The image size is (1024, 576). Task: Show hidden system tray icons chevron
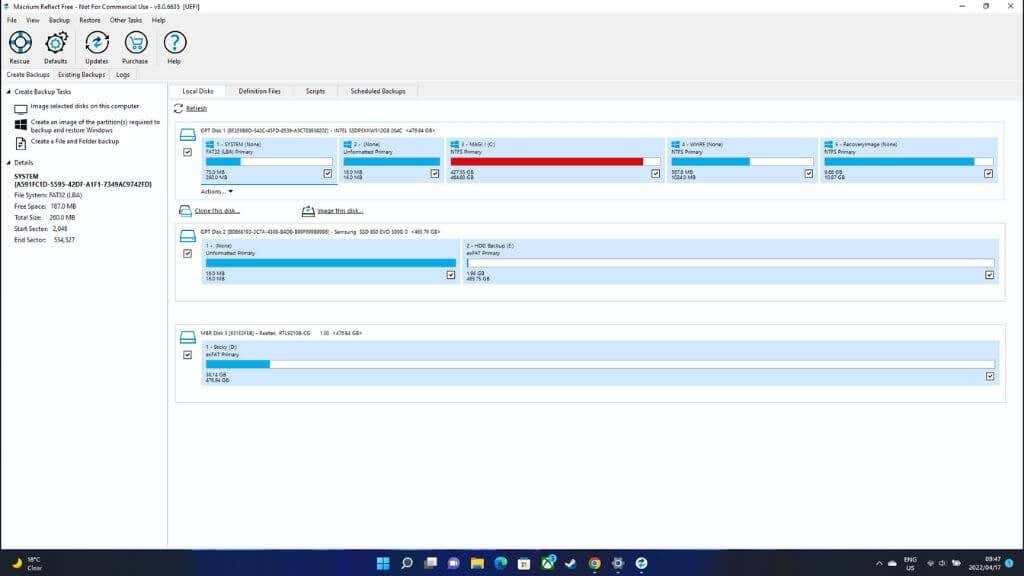[879, 563]
